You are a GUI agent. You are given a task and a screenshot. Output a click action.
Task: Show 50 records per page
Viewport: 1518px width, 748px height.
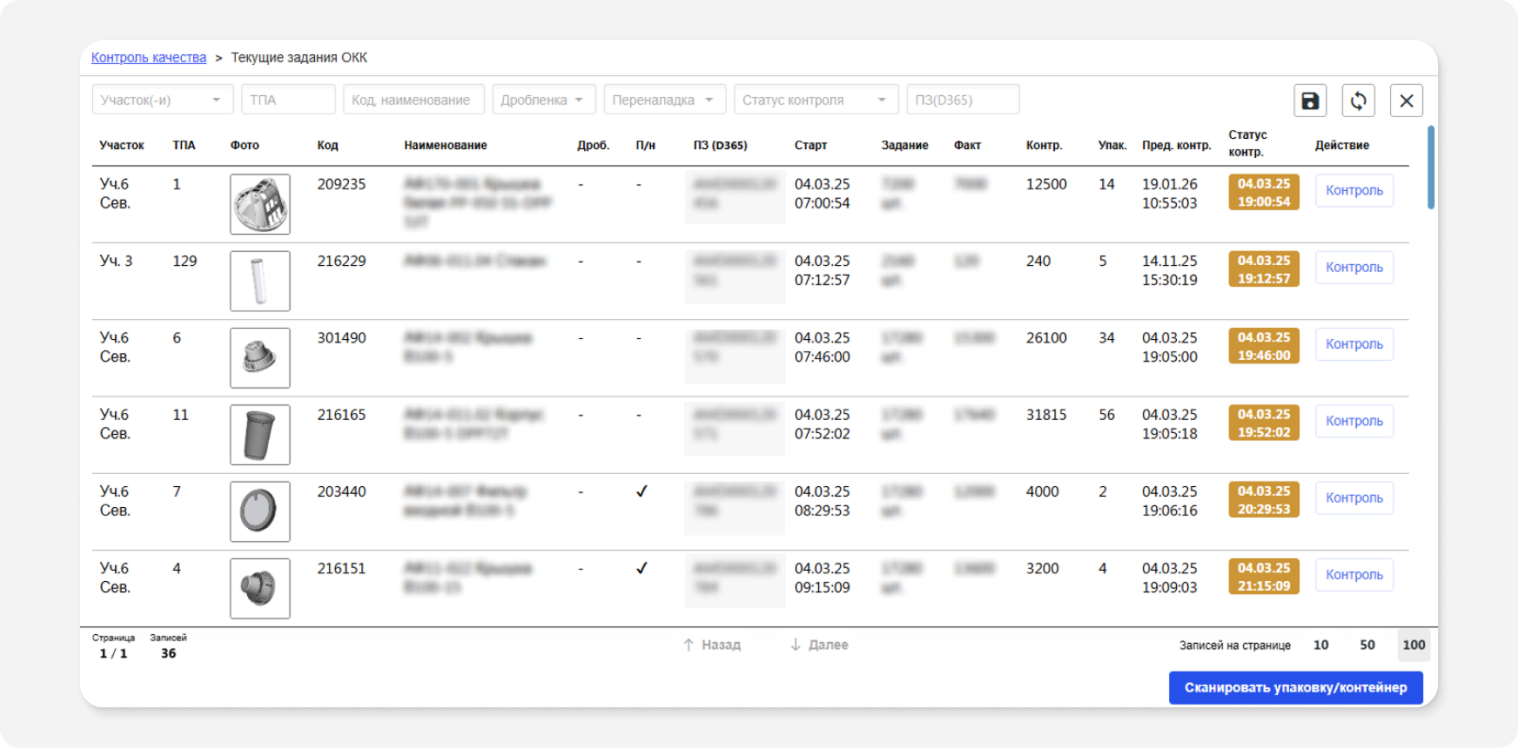(1367, 645)
